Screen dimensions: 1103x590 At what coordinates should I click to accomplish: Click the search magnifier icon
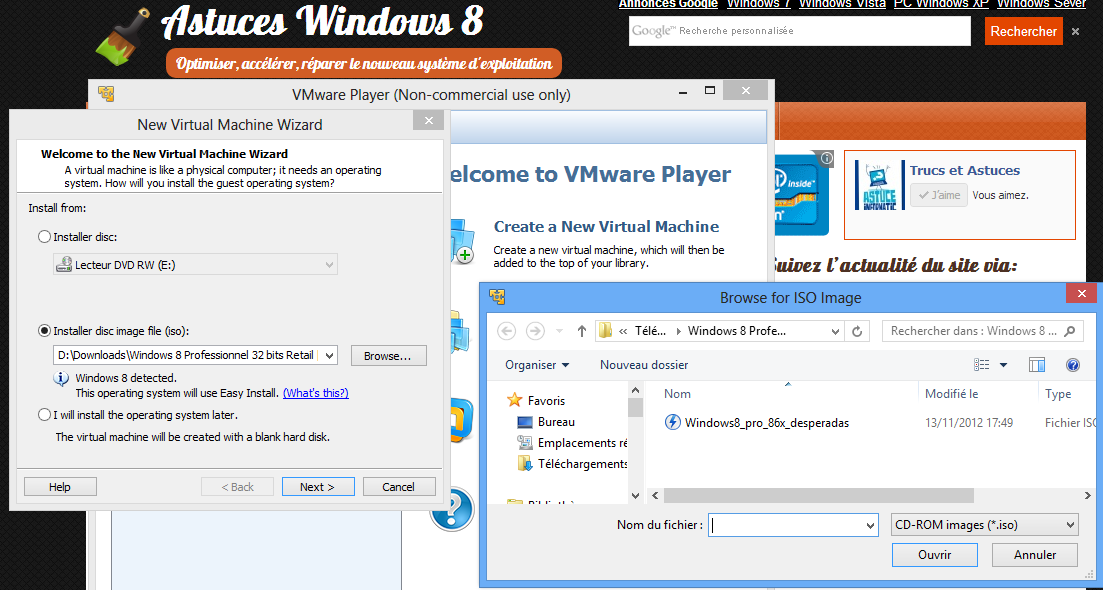coord(1071,331)
